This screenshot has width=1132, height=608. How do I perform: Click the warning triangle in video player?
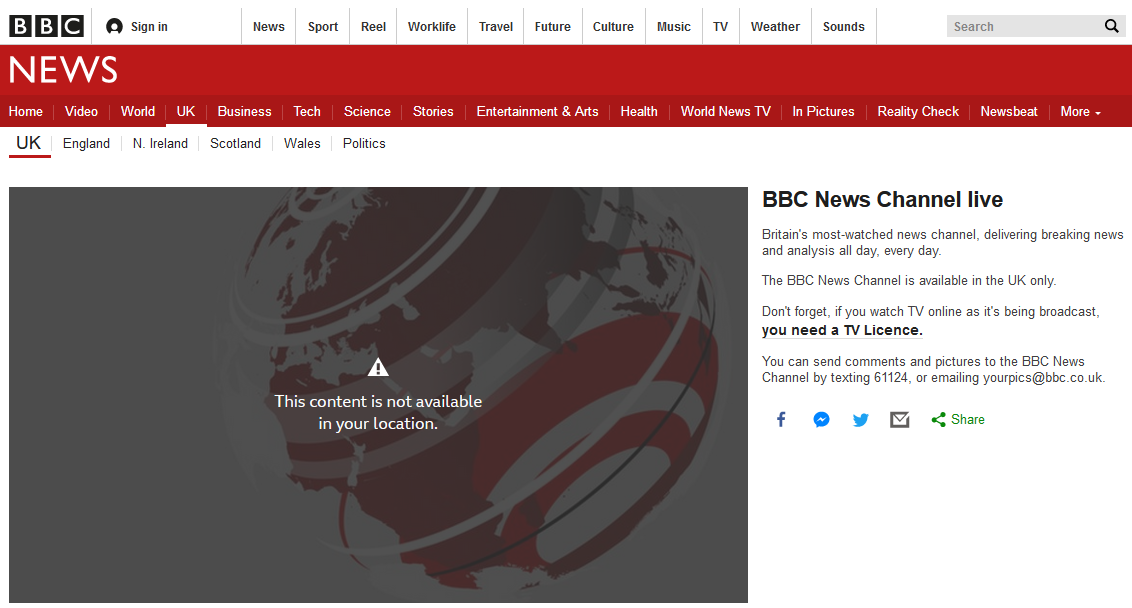pos(378,368)
